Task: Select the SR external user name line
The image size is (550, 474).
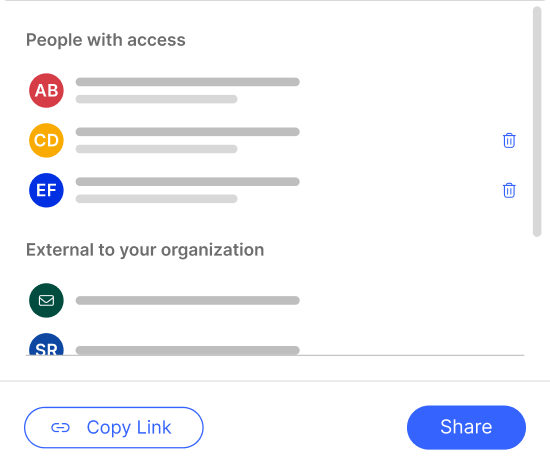Action: point(188,350)
